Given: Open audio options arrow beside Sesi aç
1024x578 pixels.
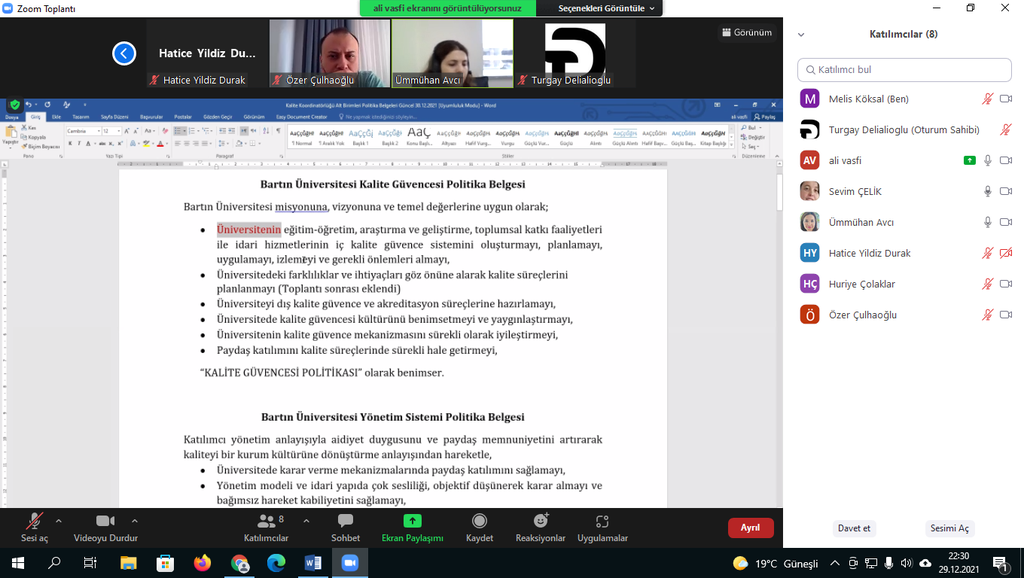Looking at the screenshot, I should click(59, 521).
